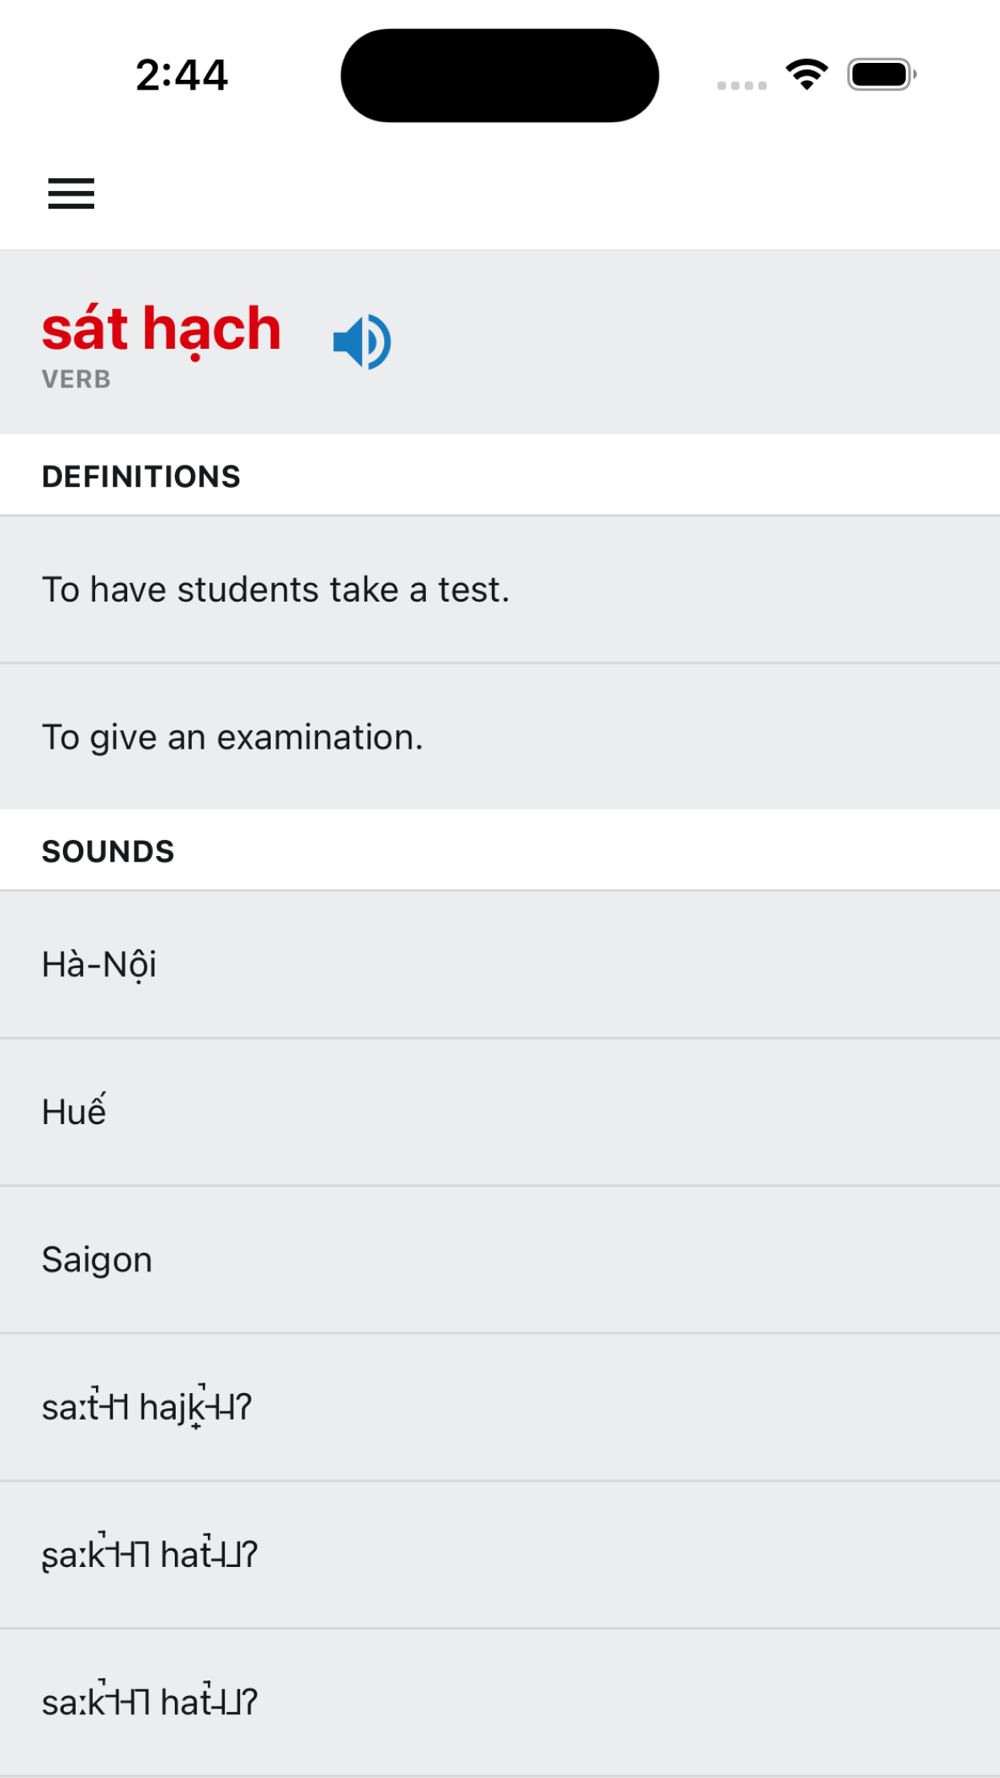Viewport: 1000px width, 1778px height.
Task: Select the red headword sát hạch
Action: [x=162, y=329]
